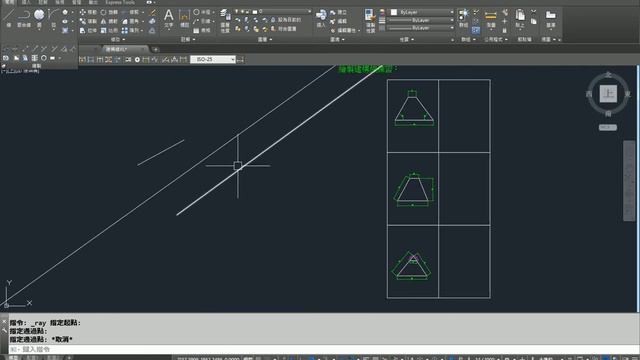This screenshot has width=640, height=360.
Task: Click the Top (上) face of ViewCube
Action: (608, 93)
